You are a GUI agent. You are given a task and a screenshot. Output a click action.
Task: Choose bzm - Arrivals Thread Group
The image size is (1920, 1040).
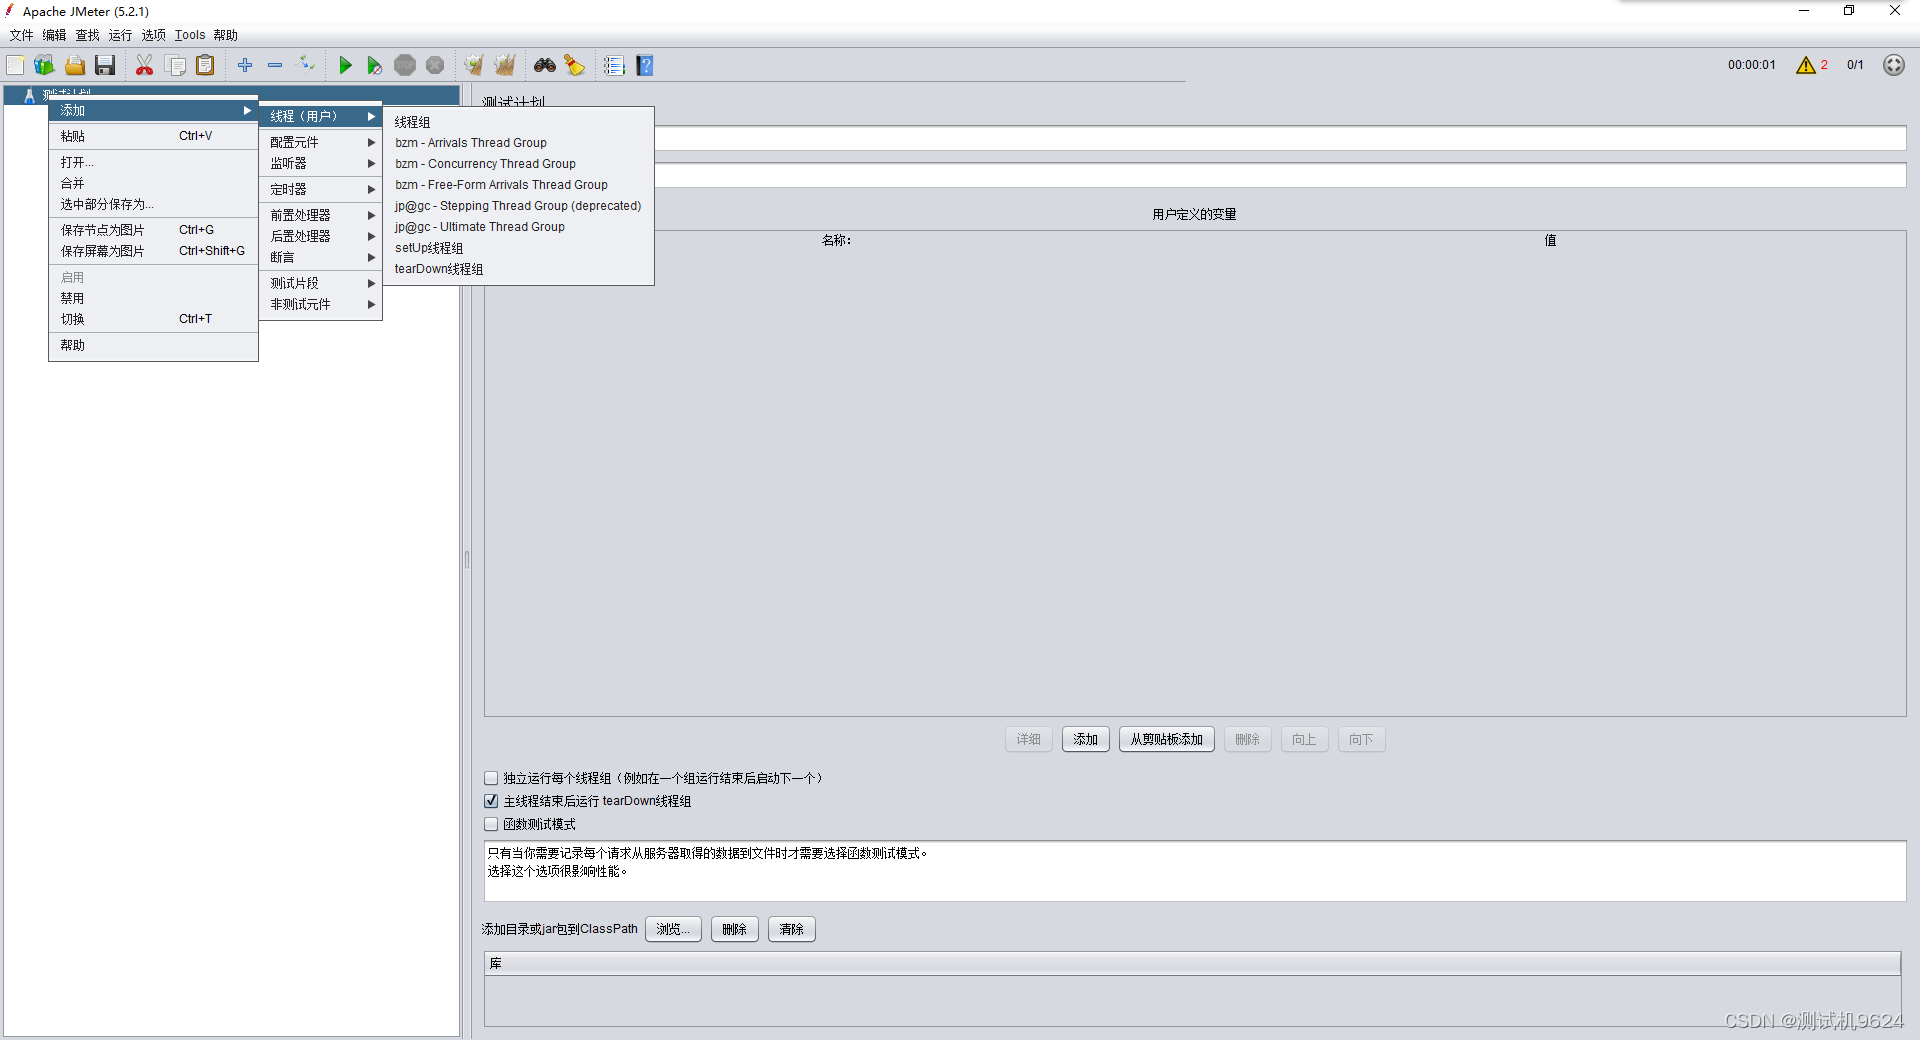pyautogui.click(x=519, y=143)
